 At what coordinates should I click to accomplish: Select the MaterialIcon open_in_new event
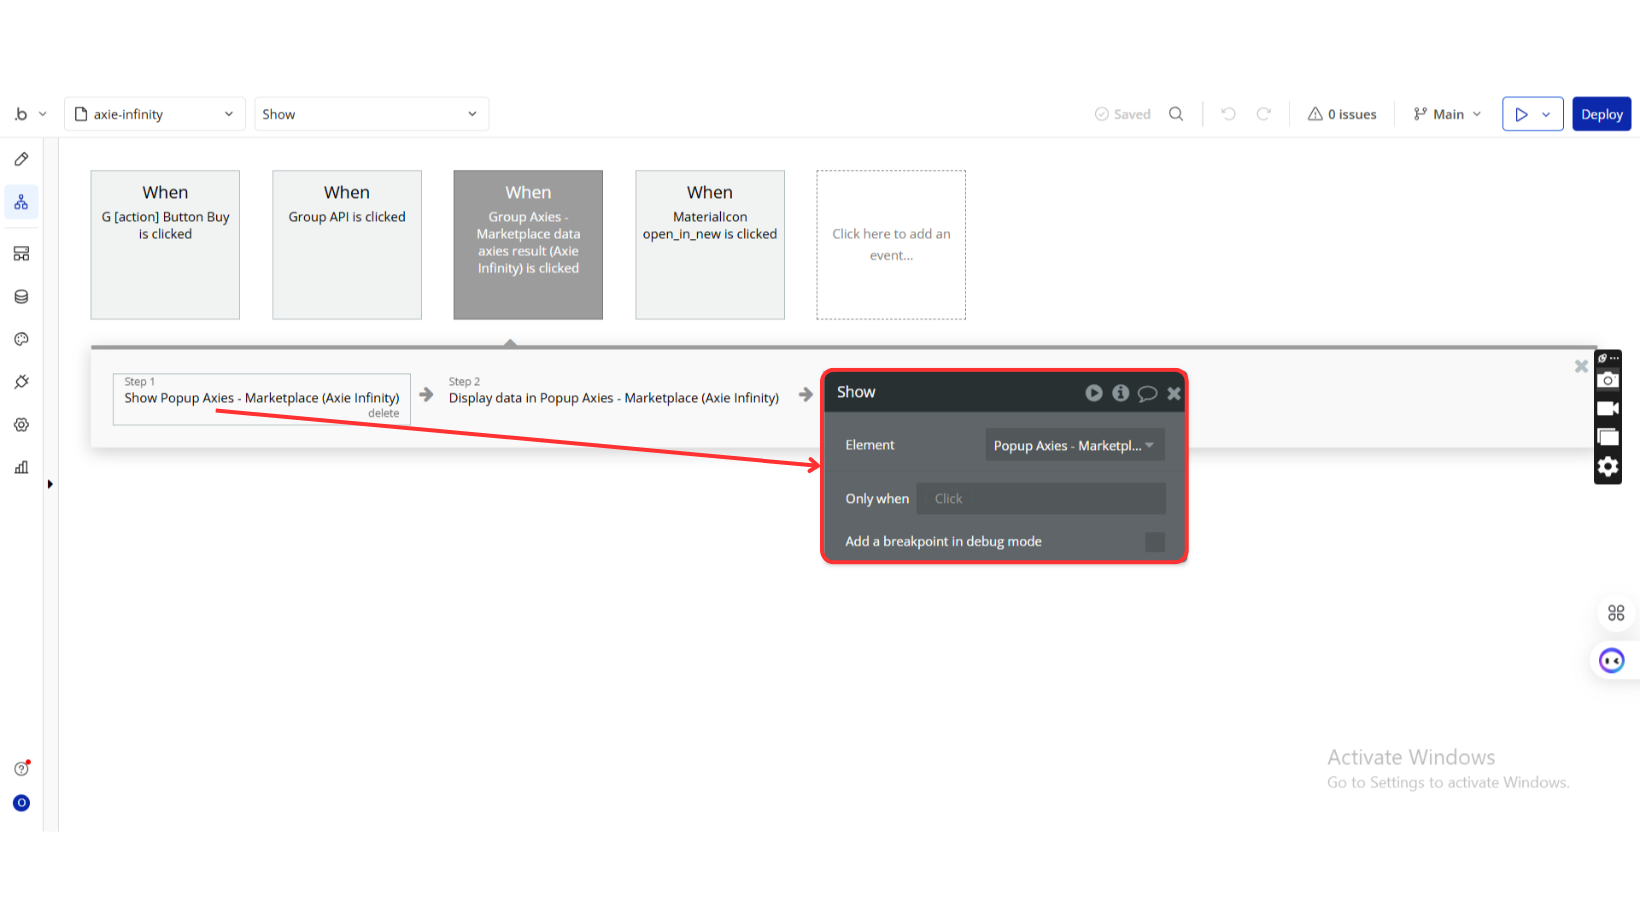coord(710,245)
